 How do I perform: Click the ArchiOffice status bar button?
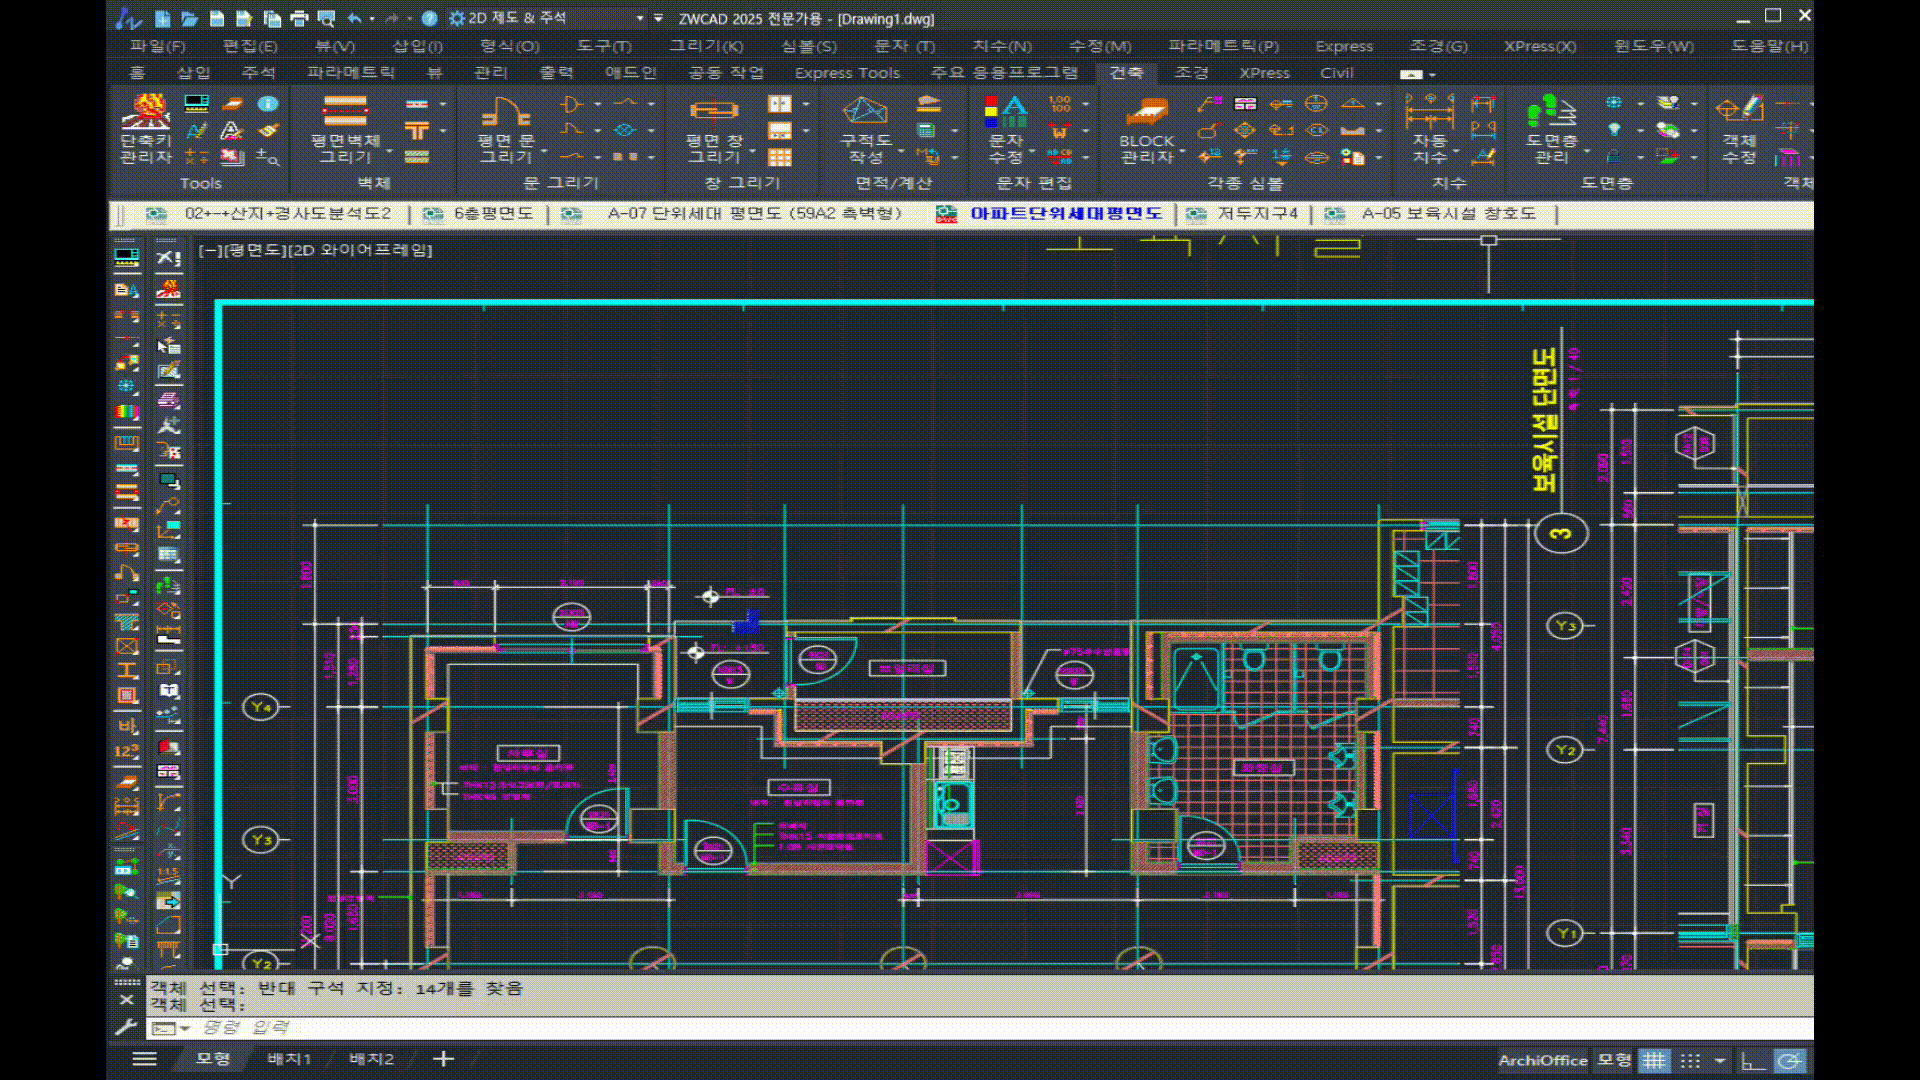pos(1542,1061)
